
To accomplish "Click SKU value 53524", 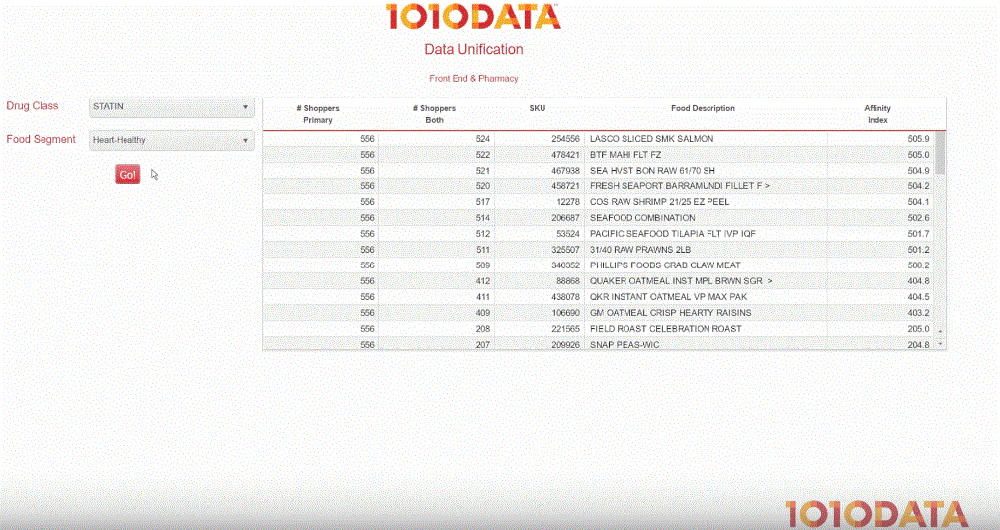I will click(x=568, y=234).
